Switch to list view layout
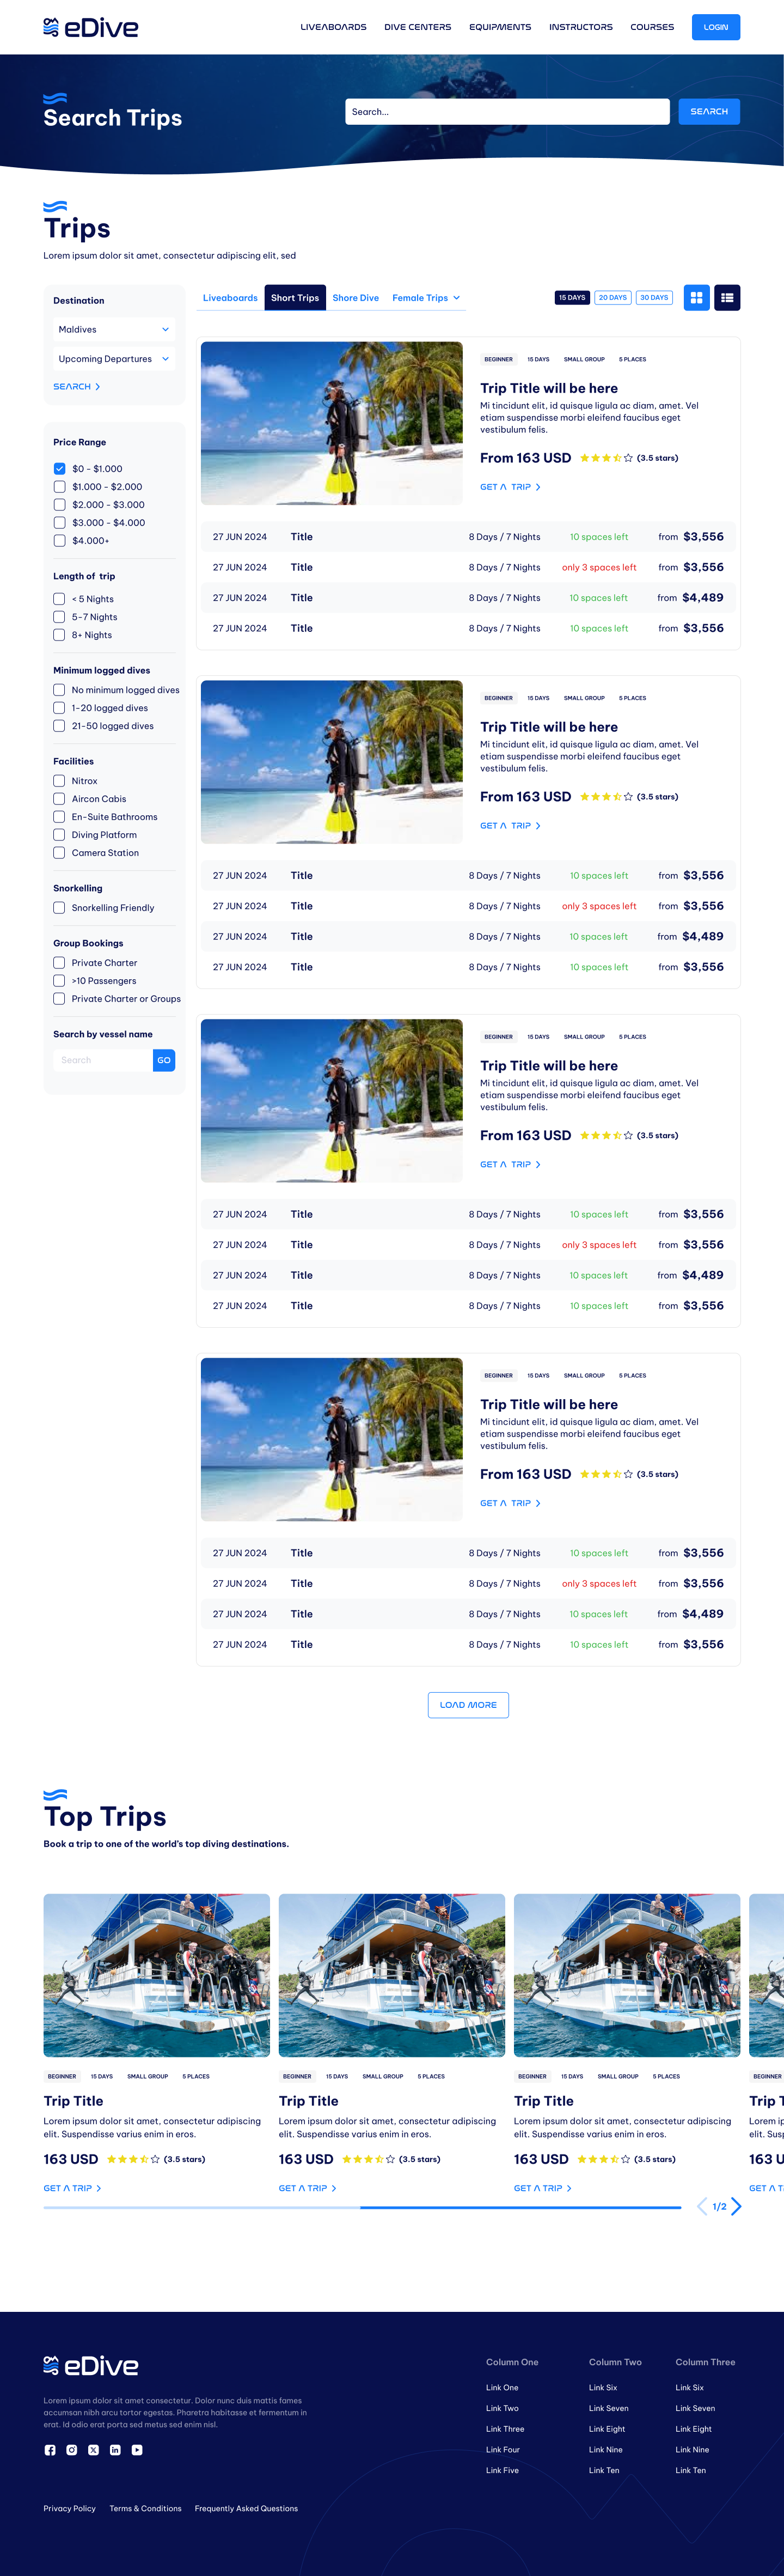This screenshot has height=2576, width=784. 727,298
